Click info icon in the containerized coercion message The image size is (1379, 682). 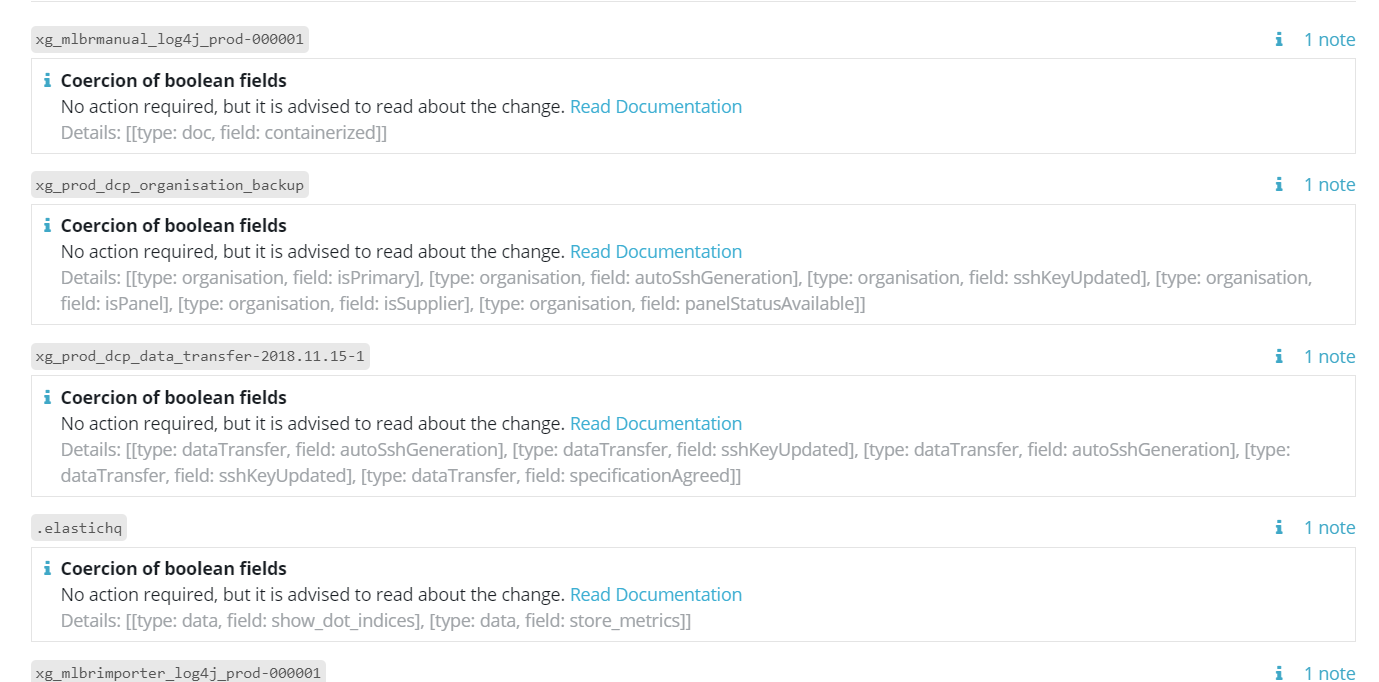(47, 81)
